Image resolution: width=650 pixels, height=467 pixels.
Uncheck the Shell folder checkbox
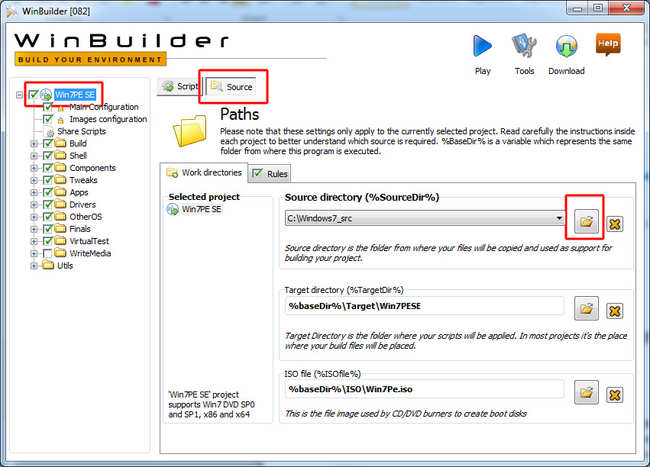[x=48, y=155]
